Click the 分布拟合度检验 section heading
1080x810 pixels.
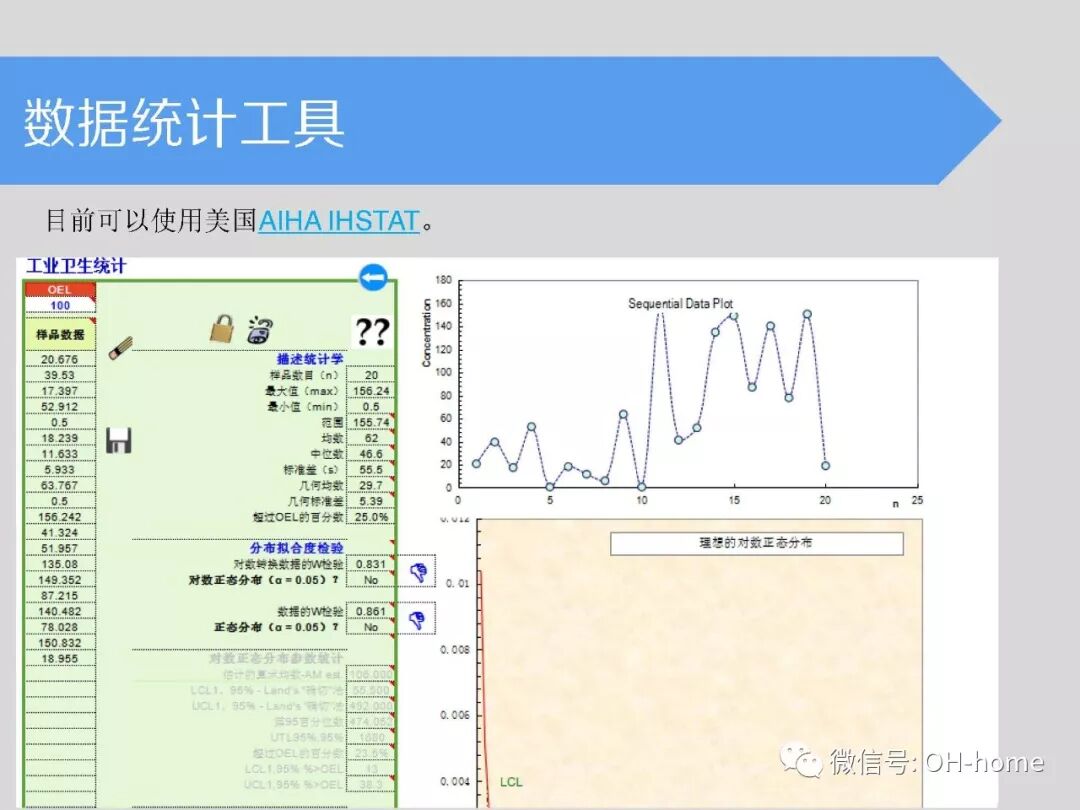pos(297,548)
